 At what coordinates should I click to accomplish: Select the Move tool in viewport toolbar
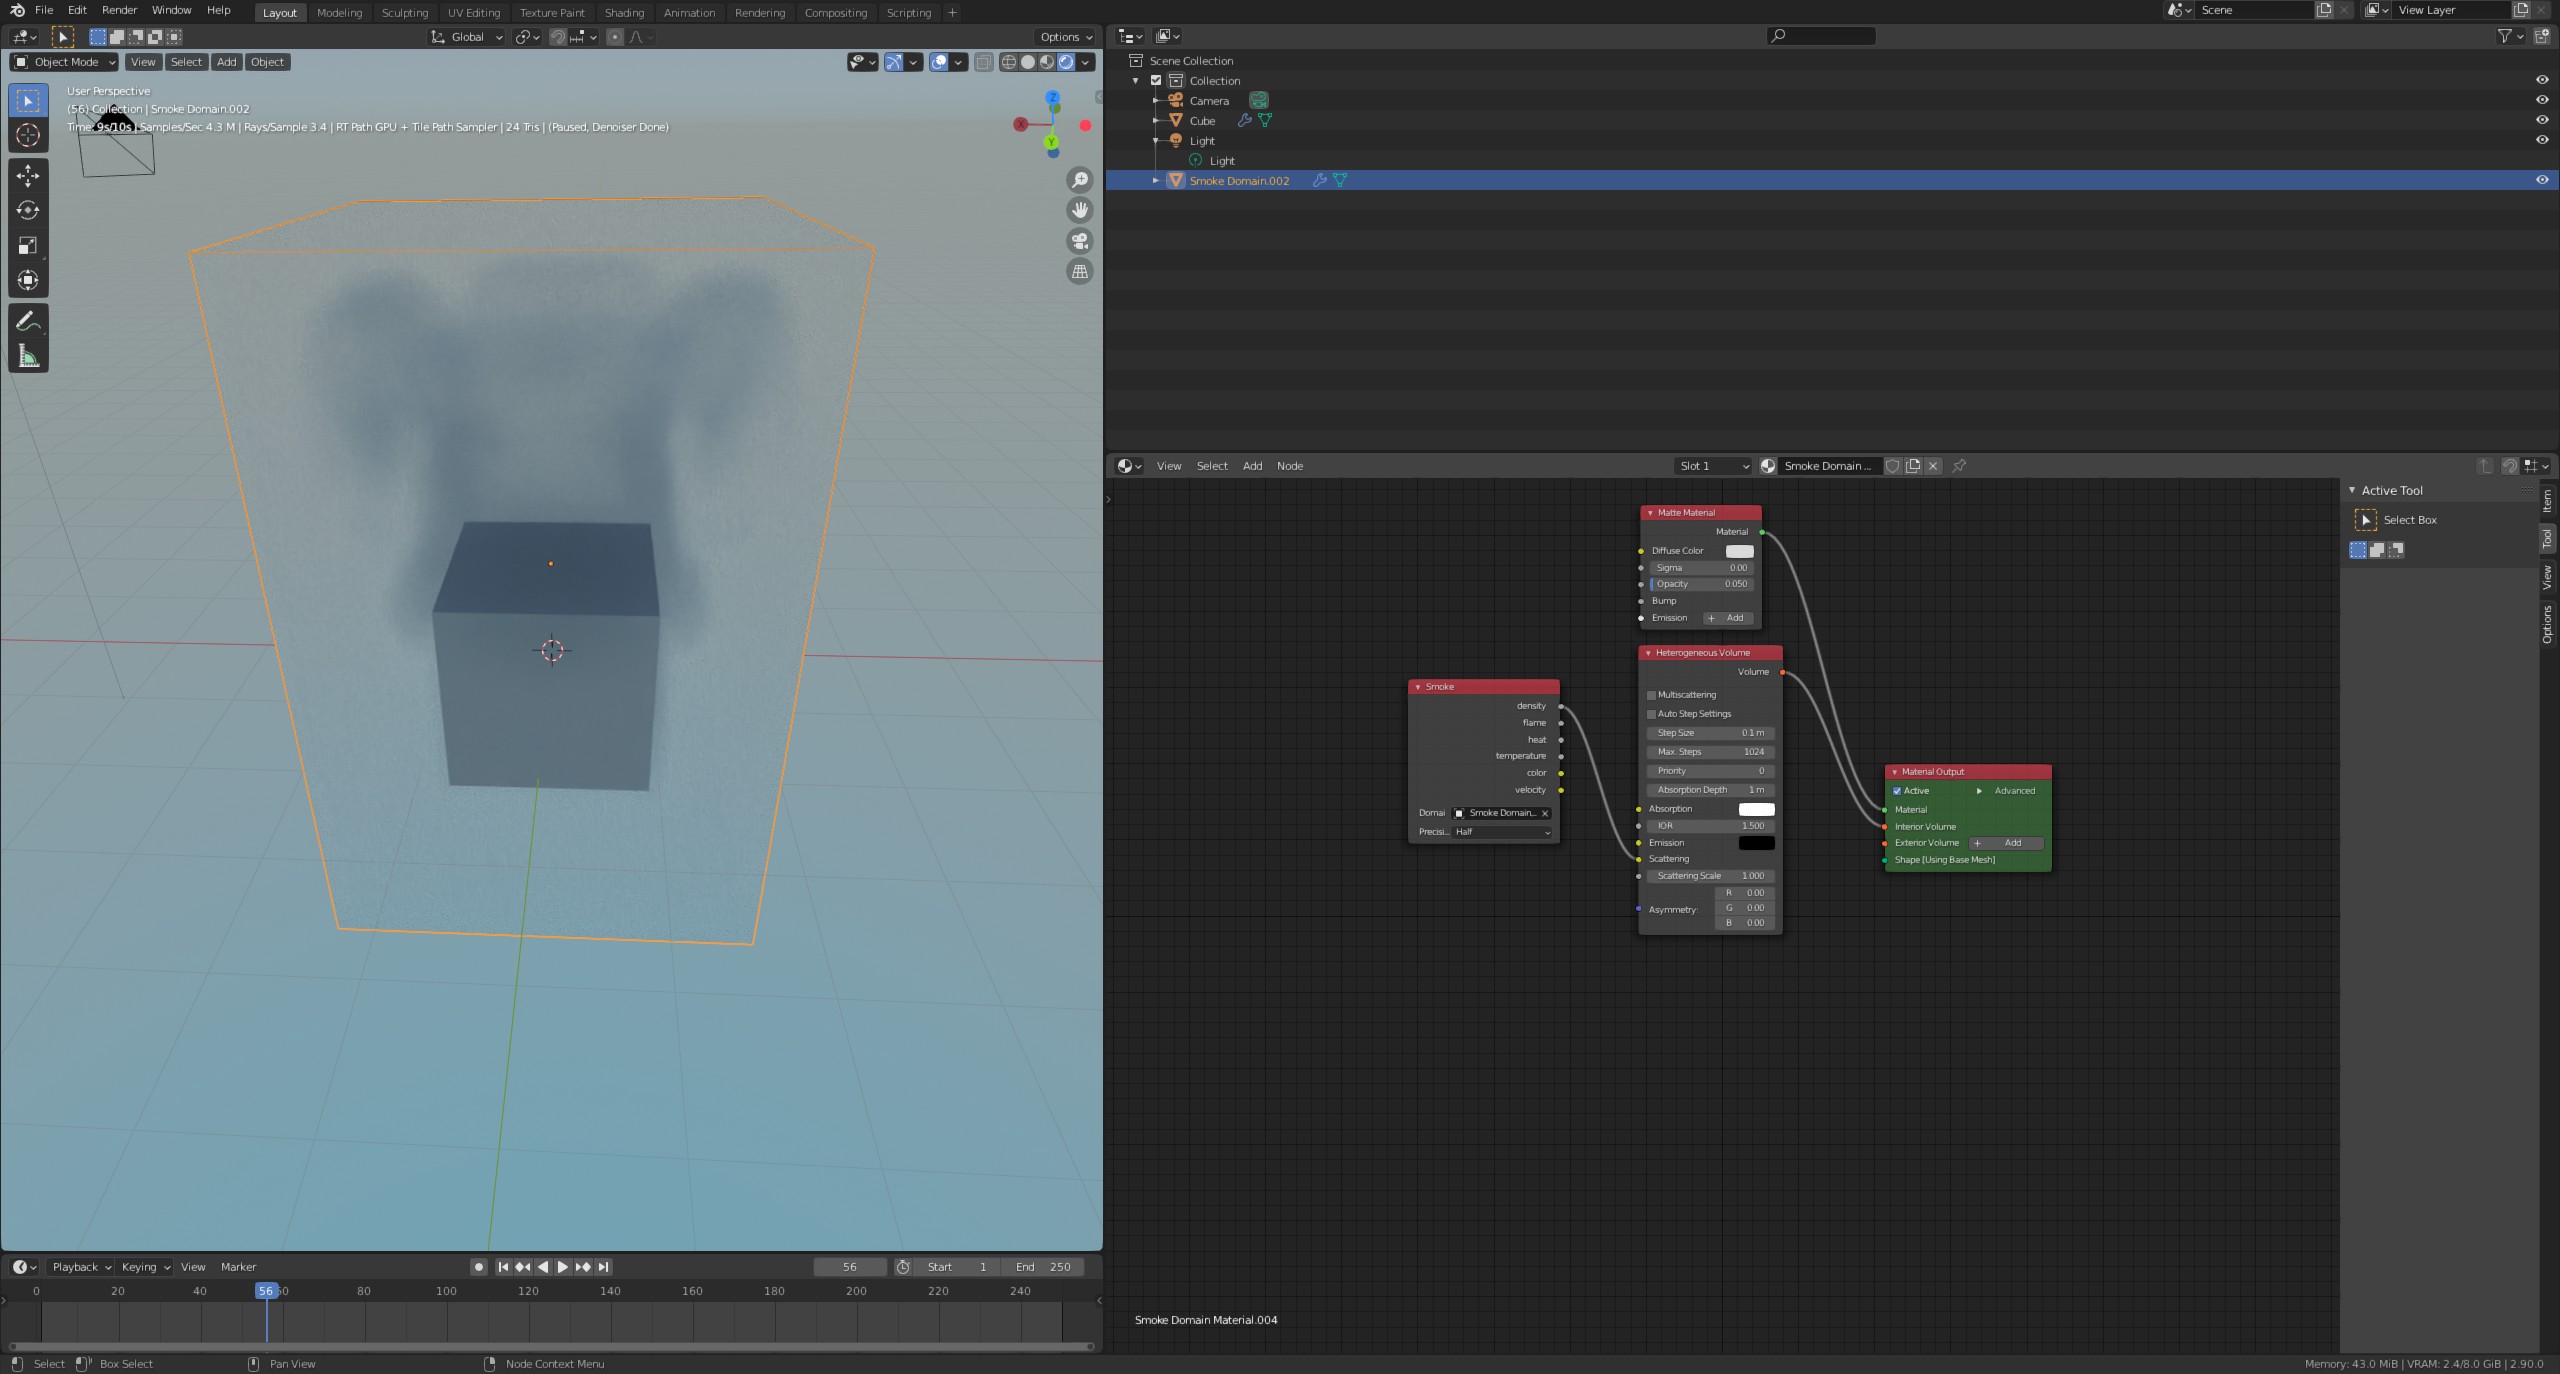pyautogui.click(x=27, y=175)
